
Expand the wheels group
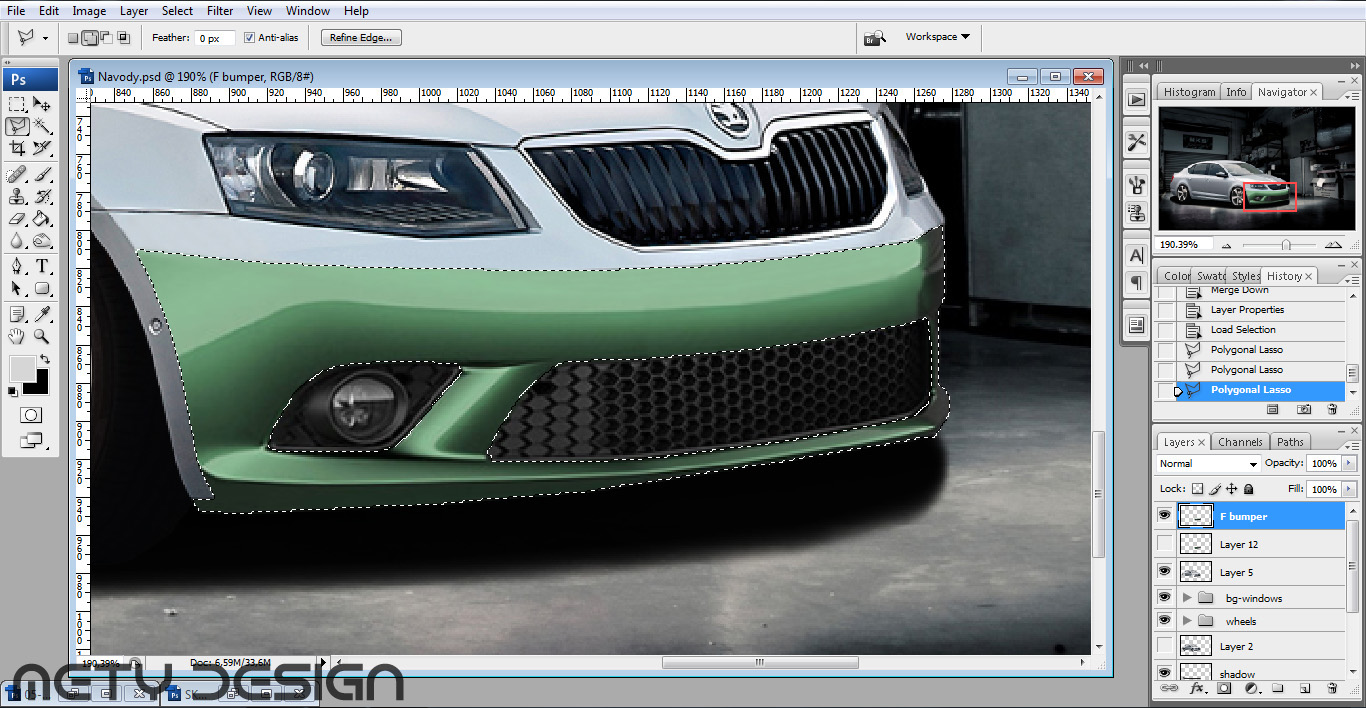point(1188,621)
